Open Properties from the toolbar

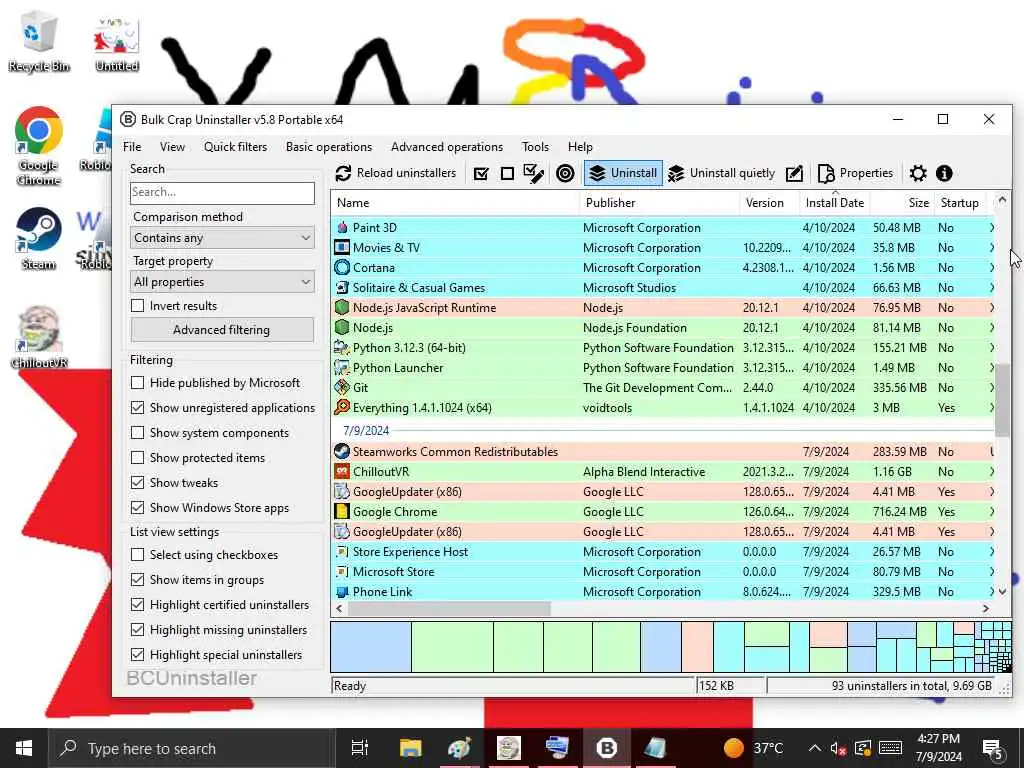click(855, 173)
